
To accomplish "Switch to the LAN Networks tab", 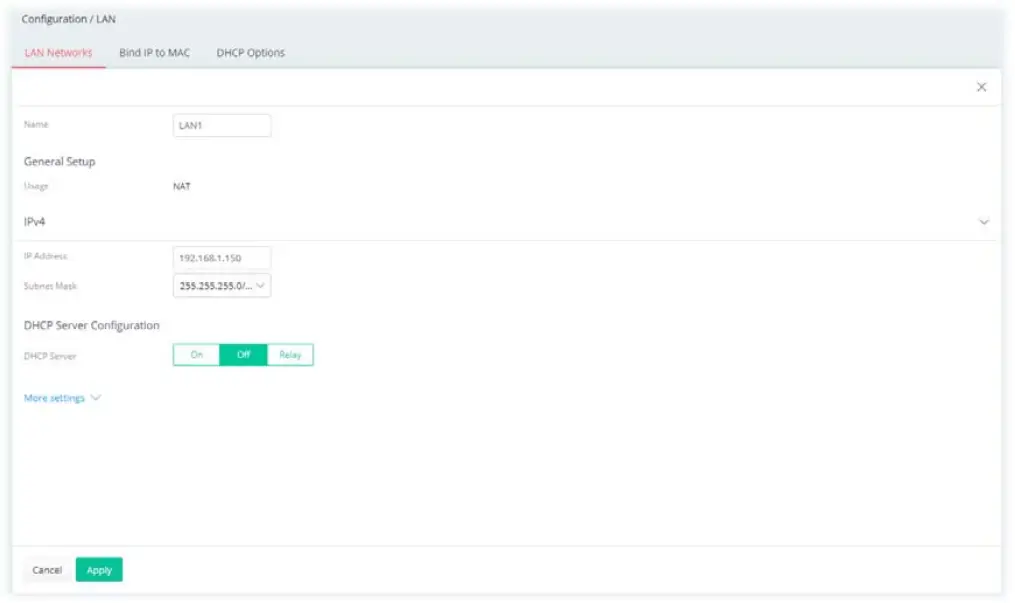I will pos(58,53).
